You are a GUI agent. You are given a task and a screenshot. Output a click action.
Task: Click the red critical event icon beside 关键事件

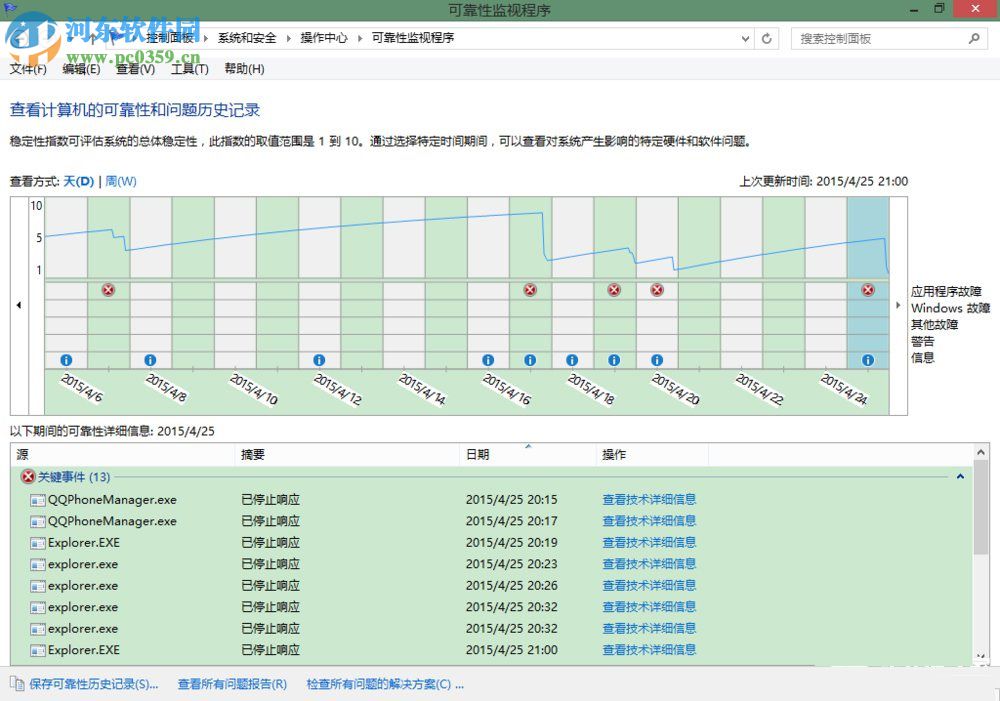click(x=28, y=477)
